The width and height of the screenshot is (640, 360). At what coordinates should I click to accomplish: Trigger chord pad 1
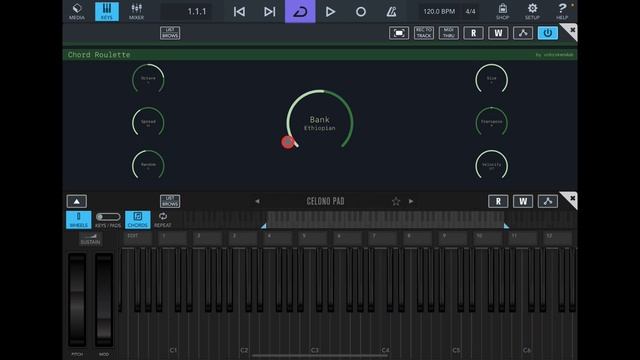[x=173, y=238]
